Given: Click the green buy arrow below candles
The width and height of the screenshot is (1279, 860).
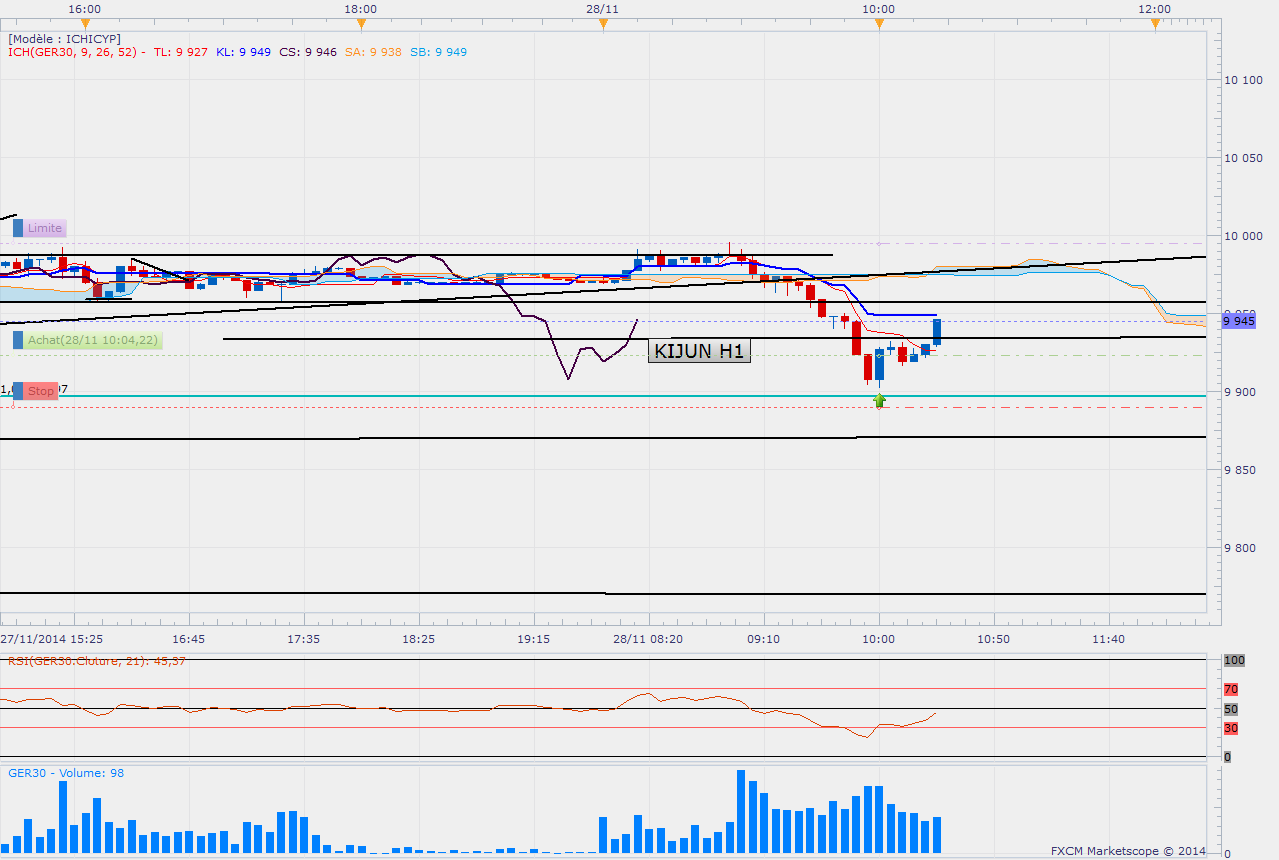Looking at the screenshot, I should [879, 401].
